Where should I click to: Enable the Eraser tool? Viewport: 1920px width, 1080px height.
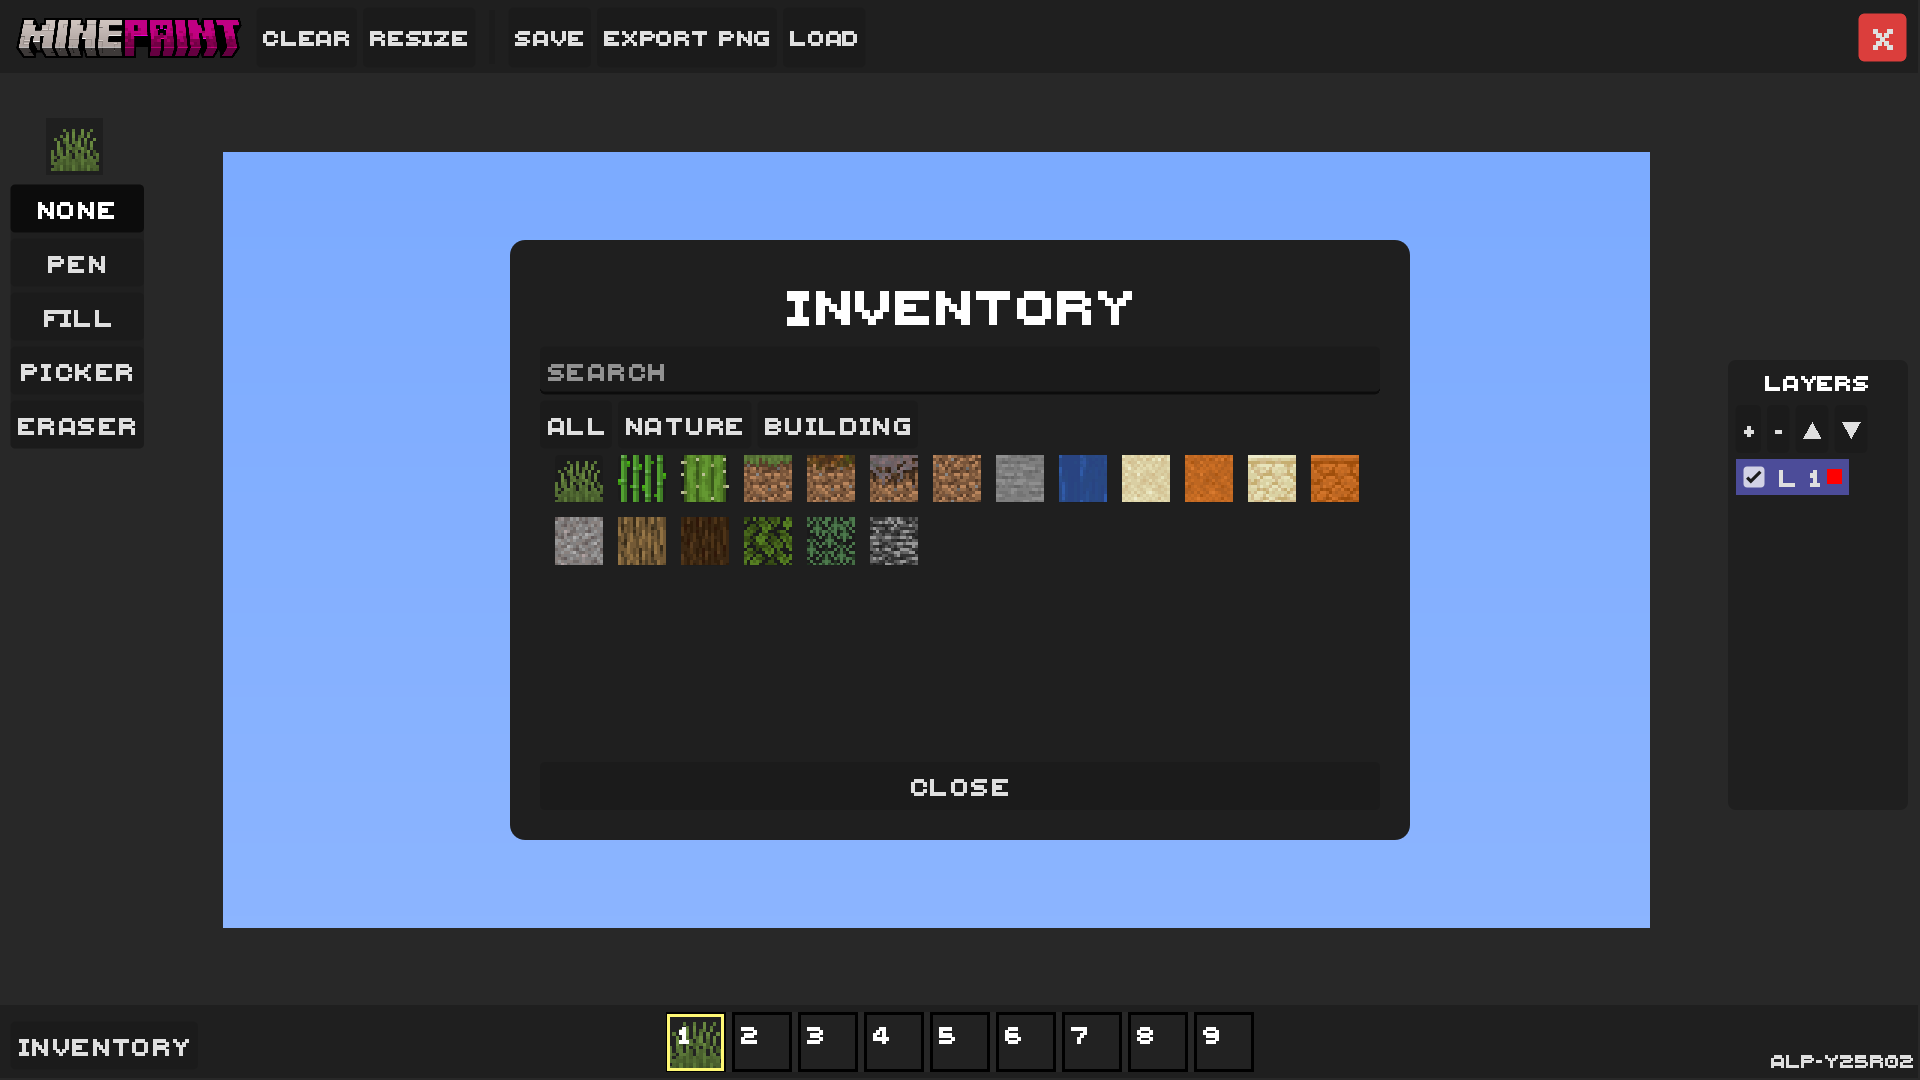tap(76, 424)
